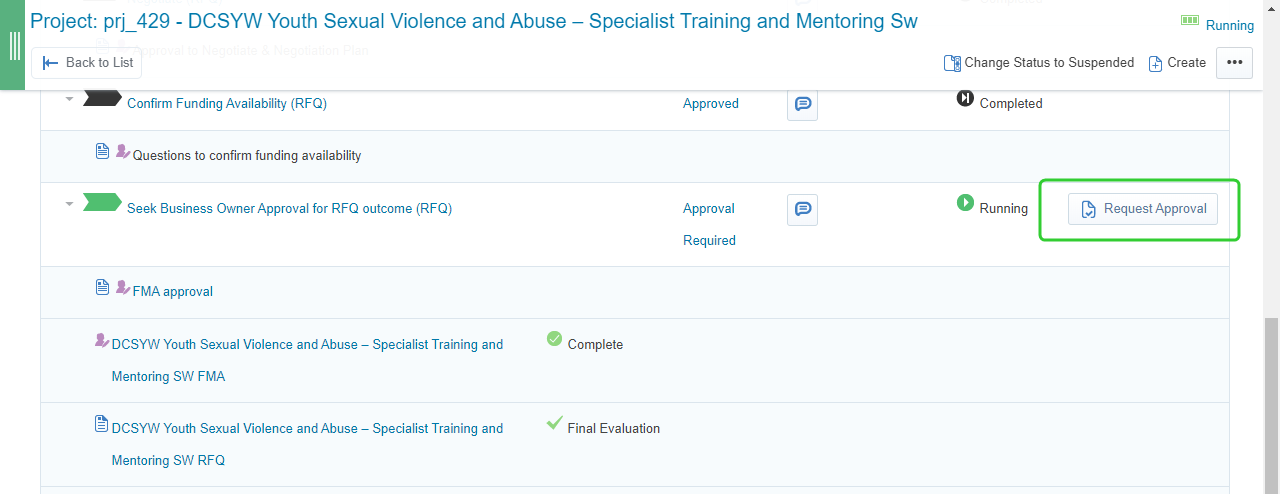Open the left green sidebar handle

click(14, 45)
